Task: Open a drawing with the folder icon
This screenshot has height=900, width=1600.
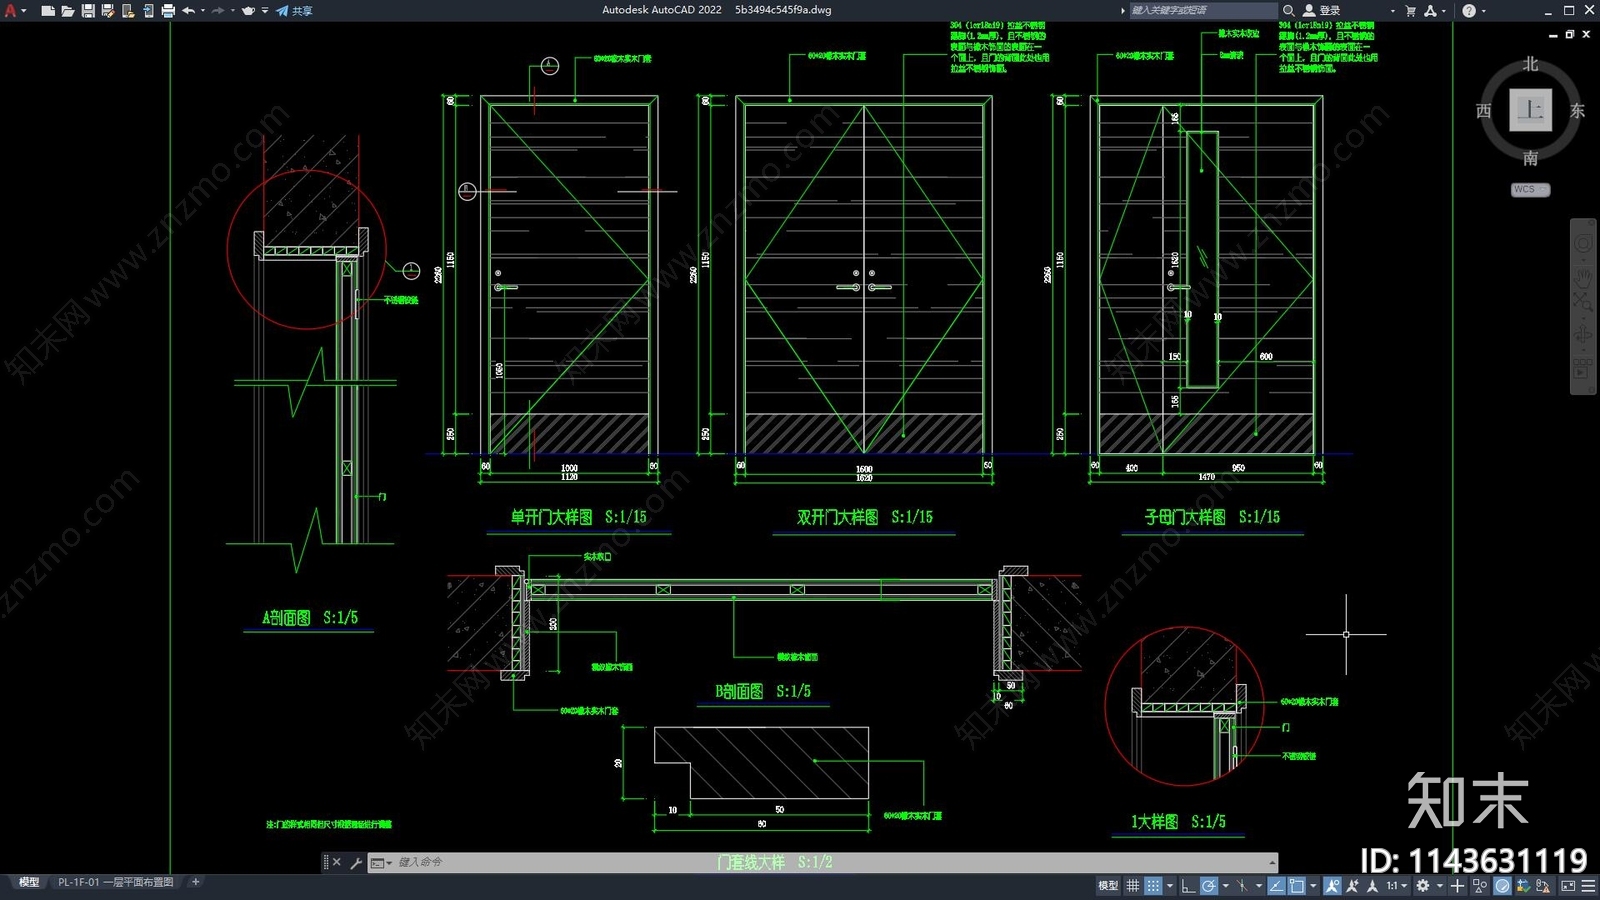Action: (x=67, y=10)
